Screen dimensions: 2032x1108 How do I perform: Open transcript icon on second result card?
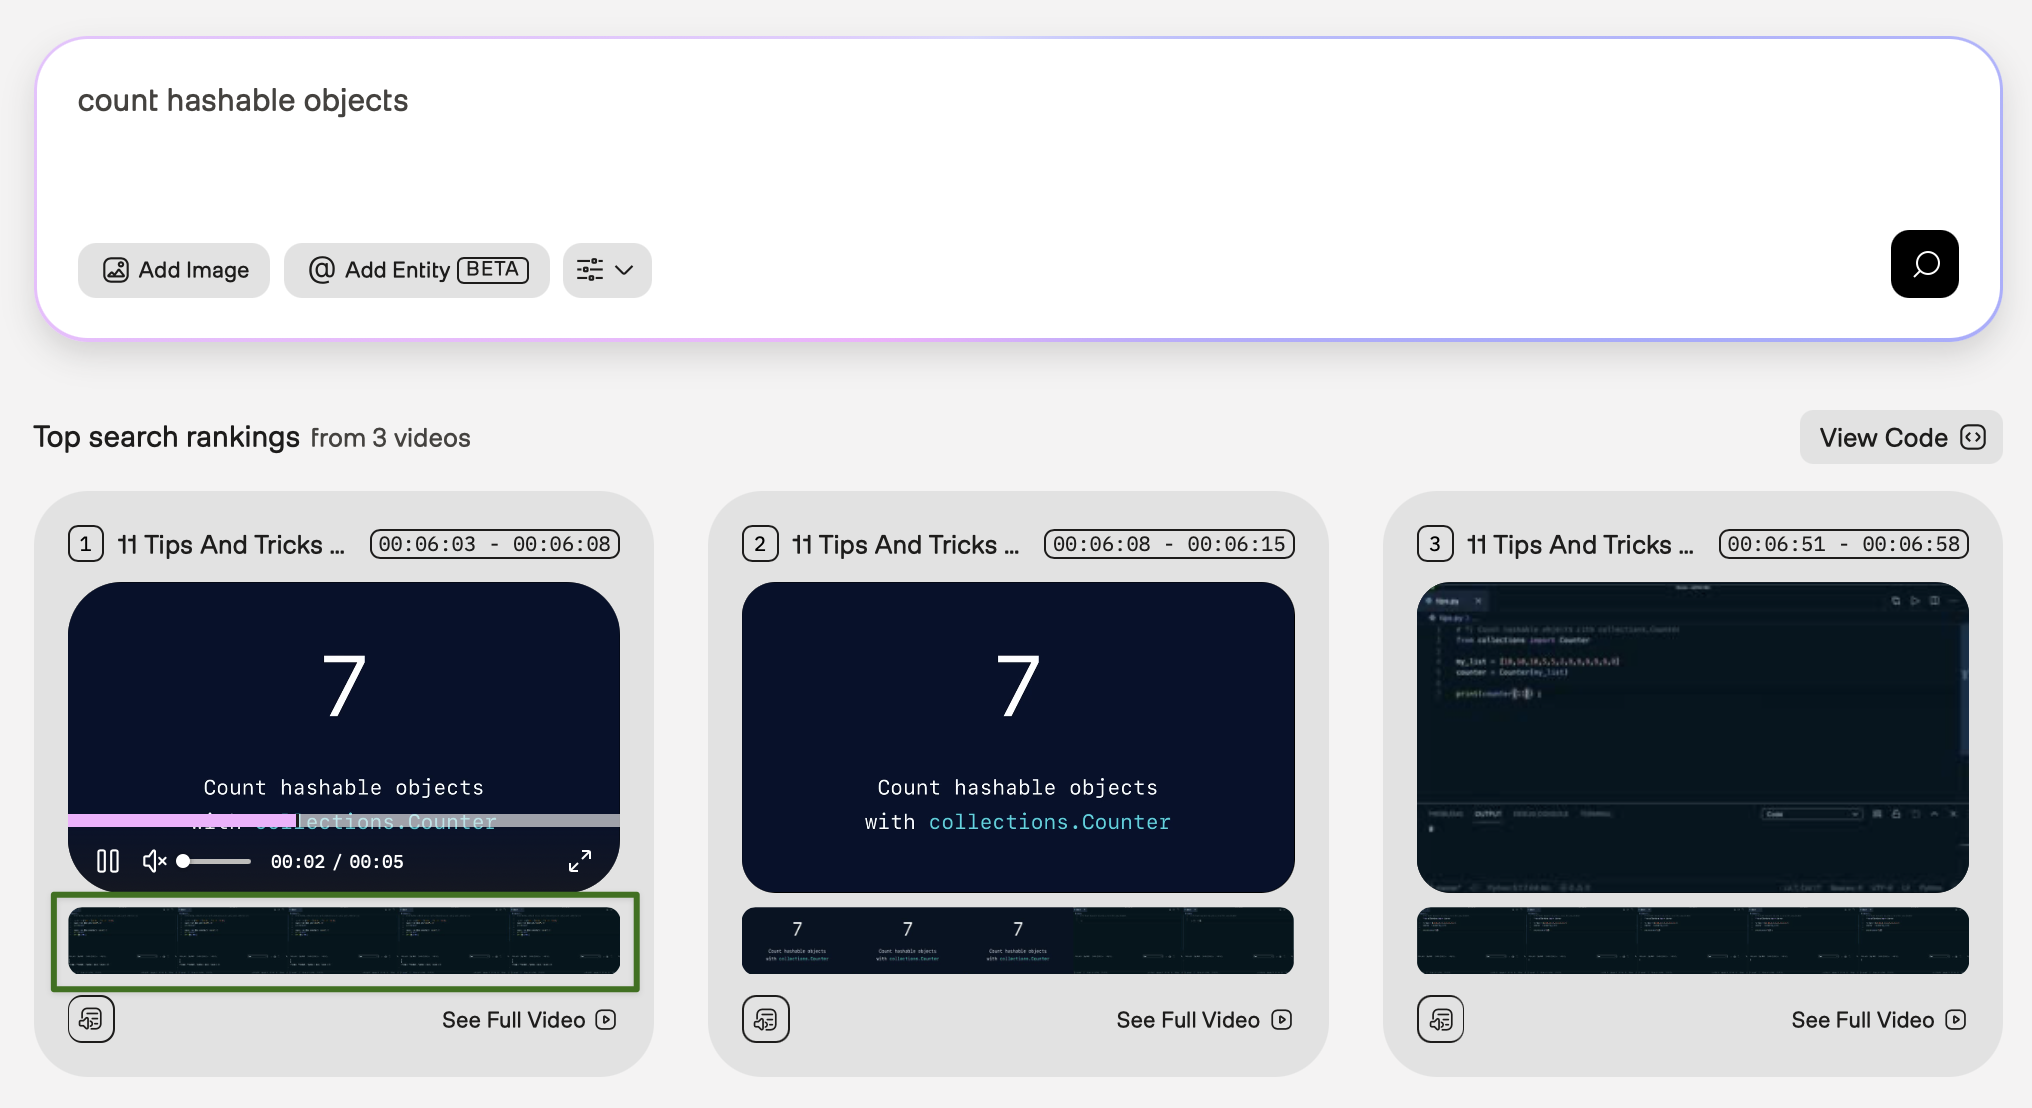[x=766, y=1019]
